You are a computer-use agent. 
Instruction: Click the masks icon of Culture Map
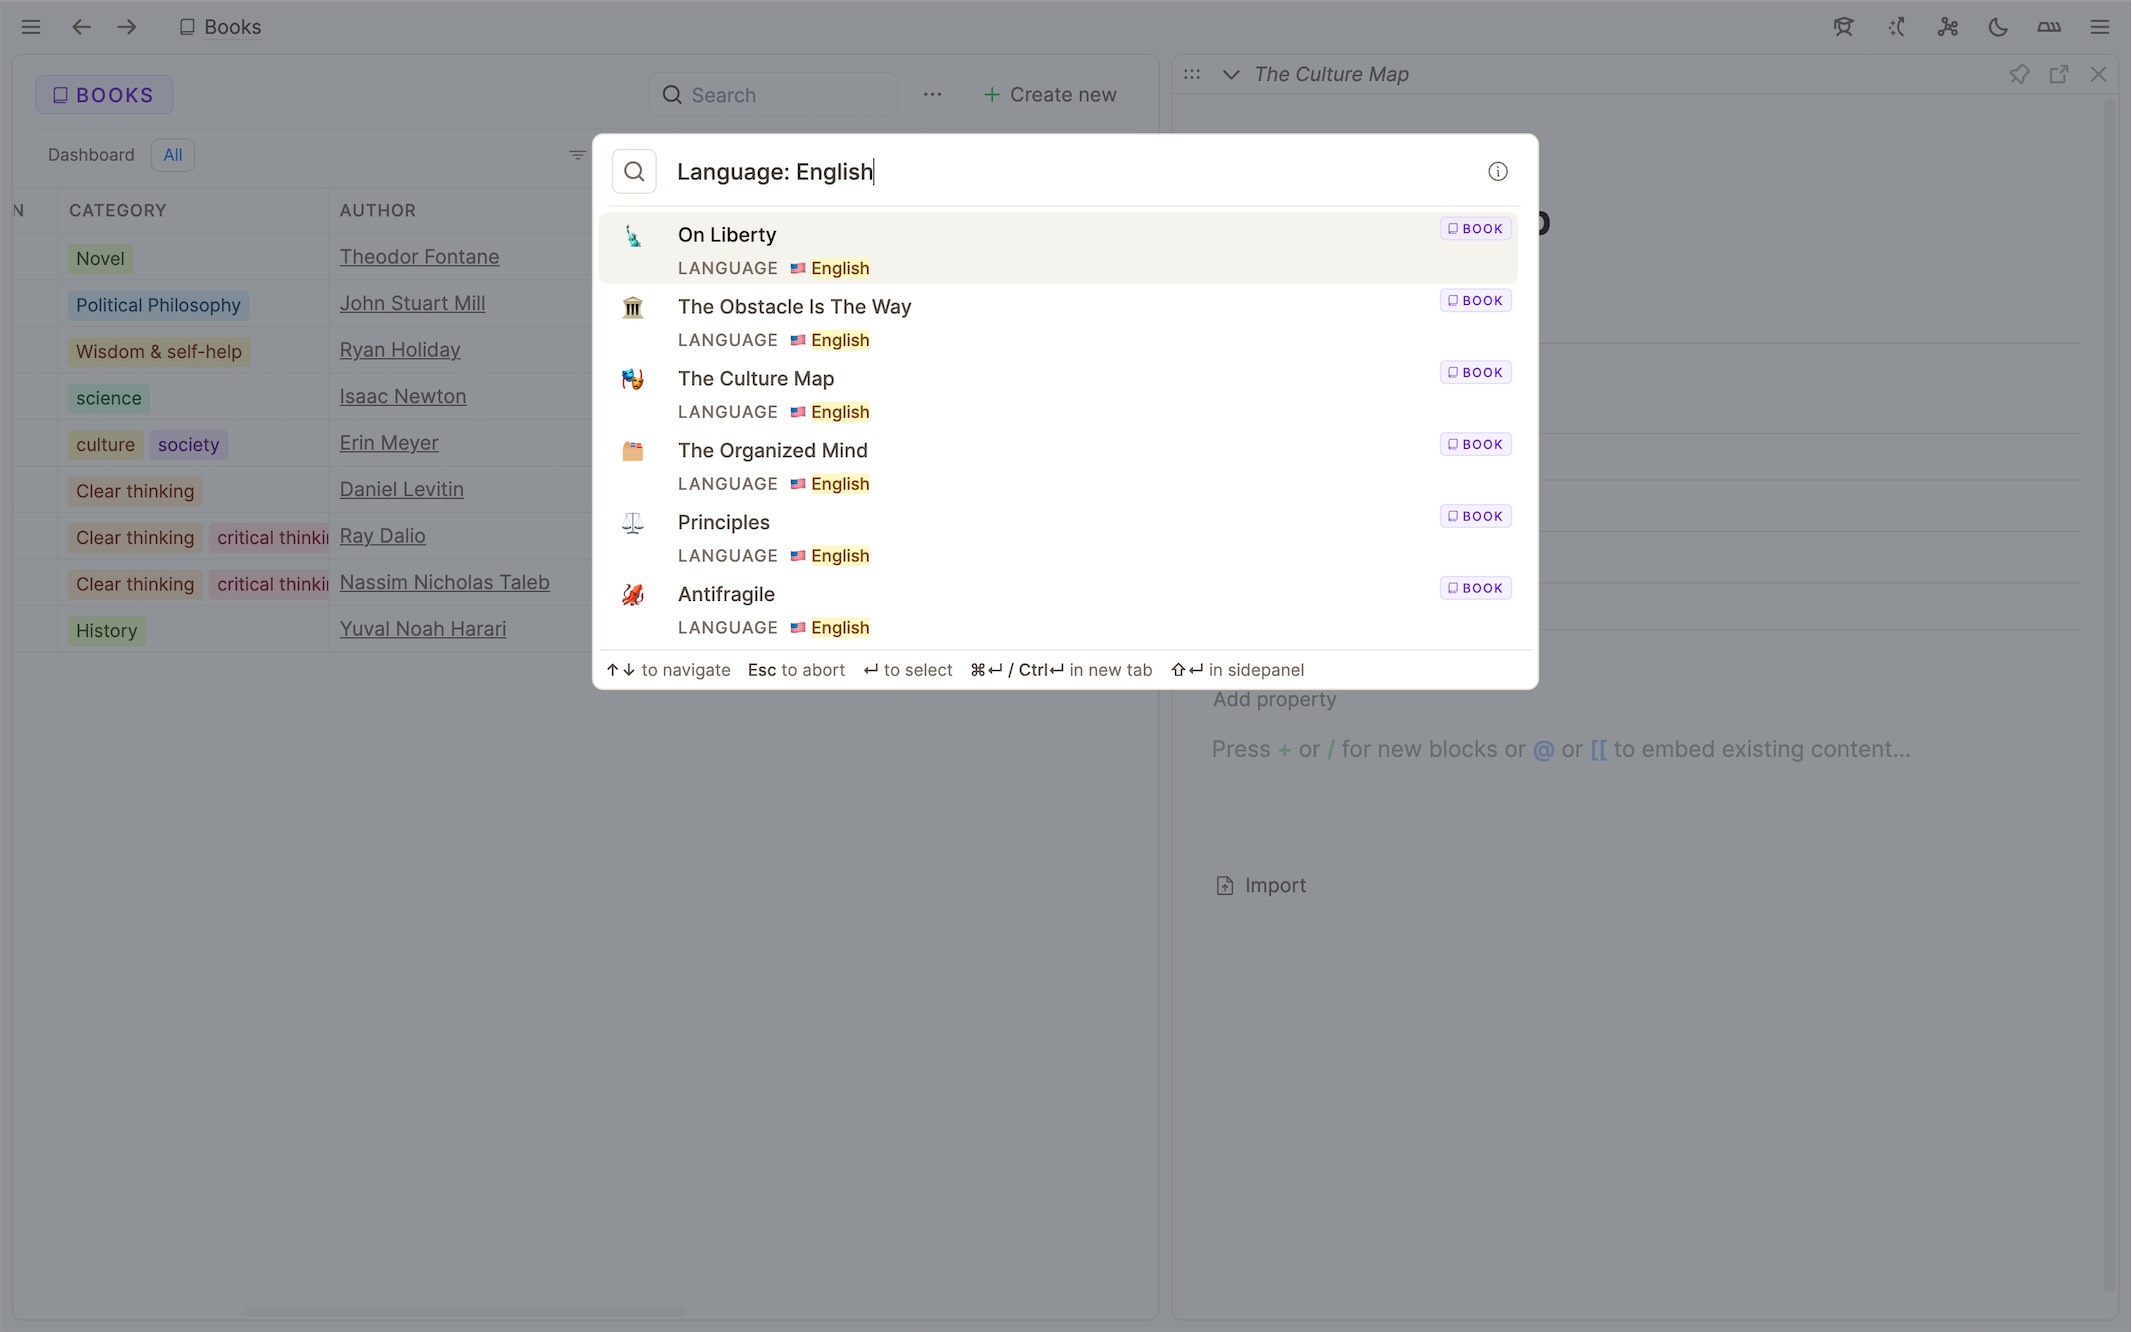(632, 379)
